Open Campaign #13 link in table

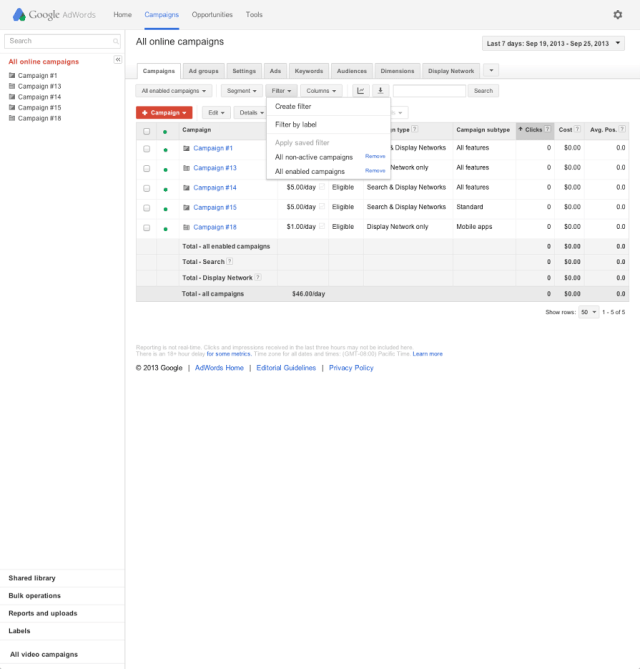pos(215,168)
